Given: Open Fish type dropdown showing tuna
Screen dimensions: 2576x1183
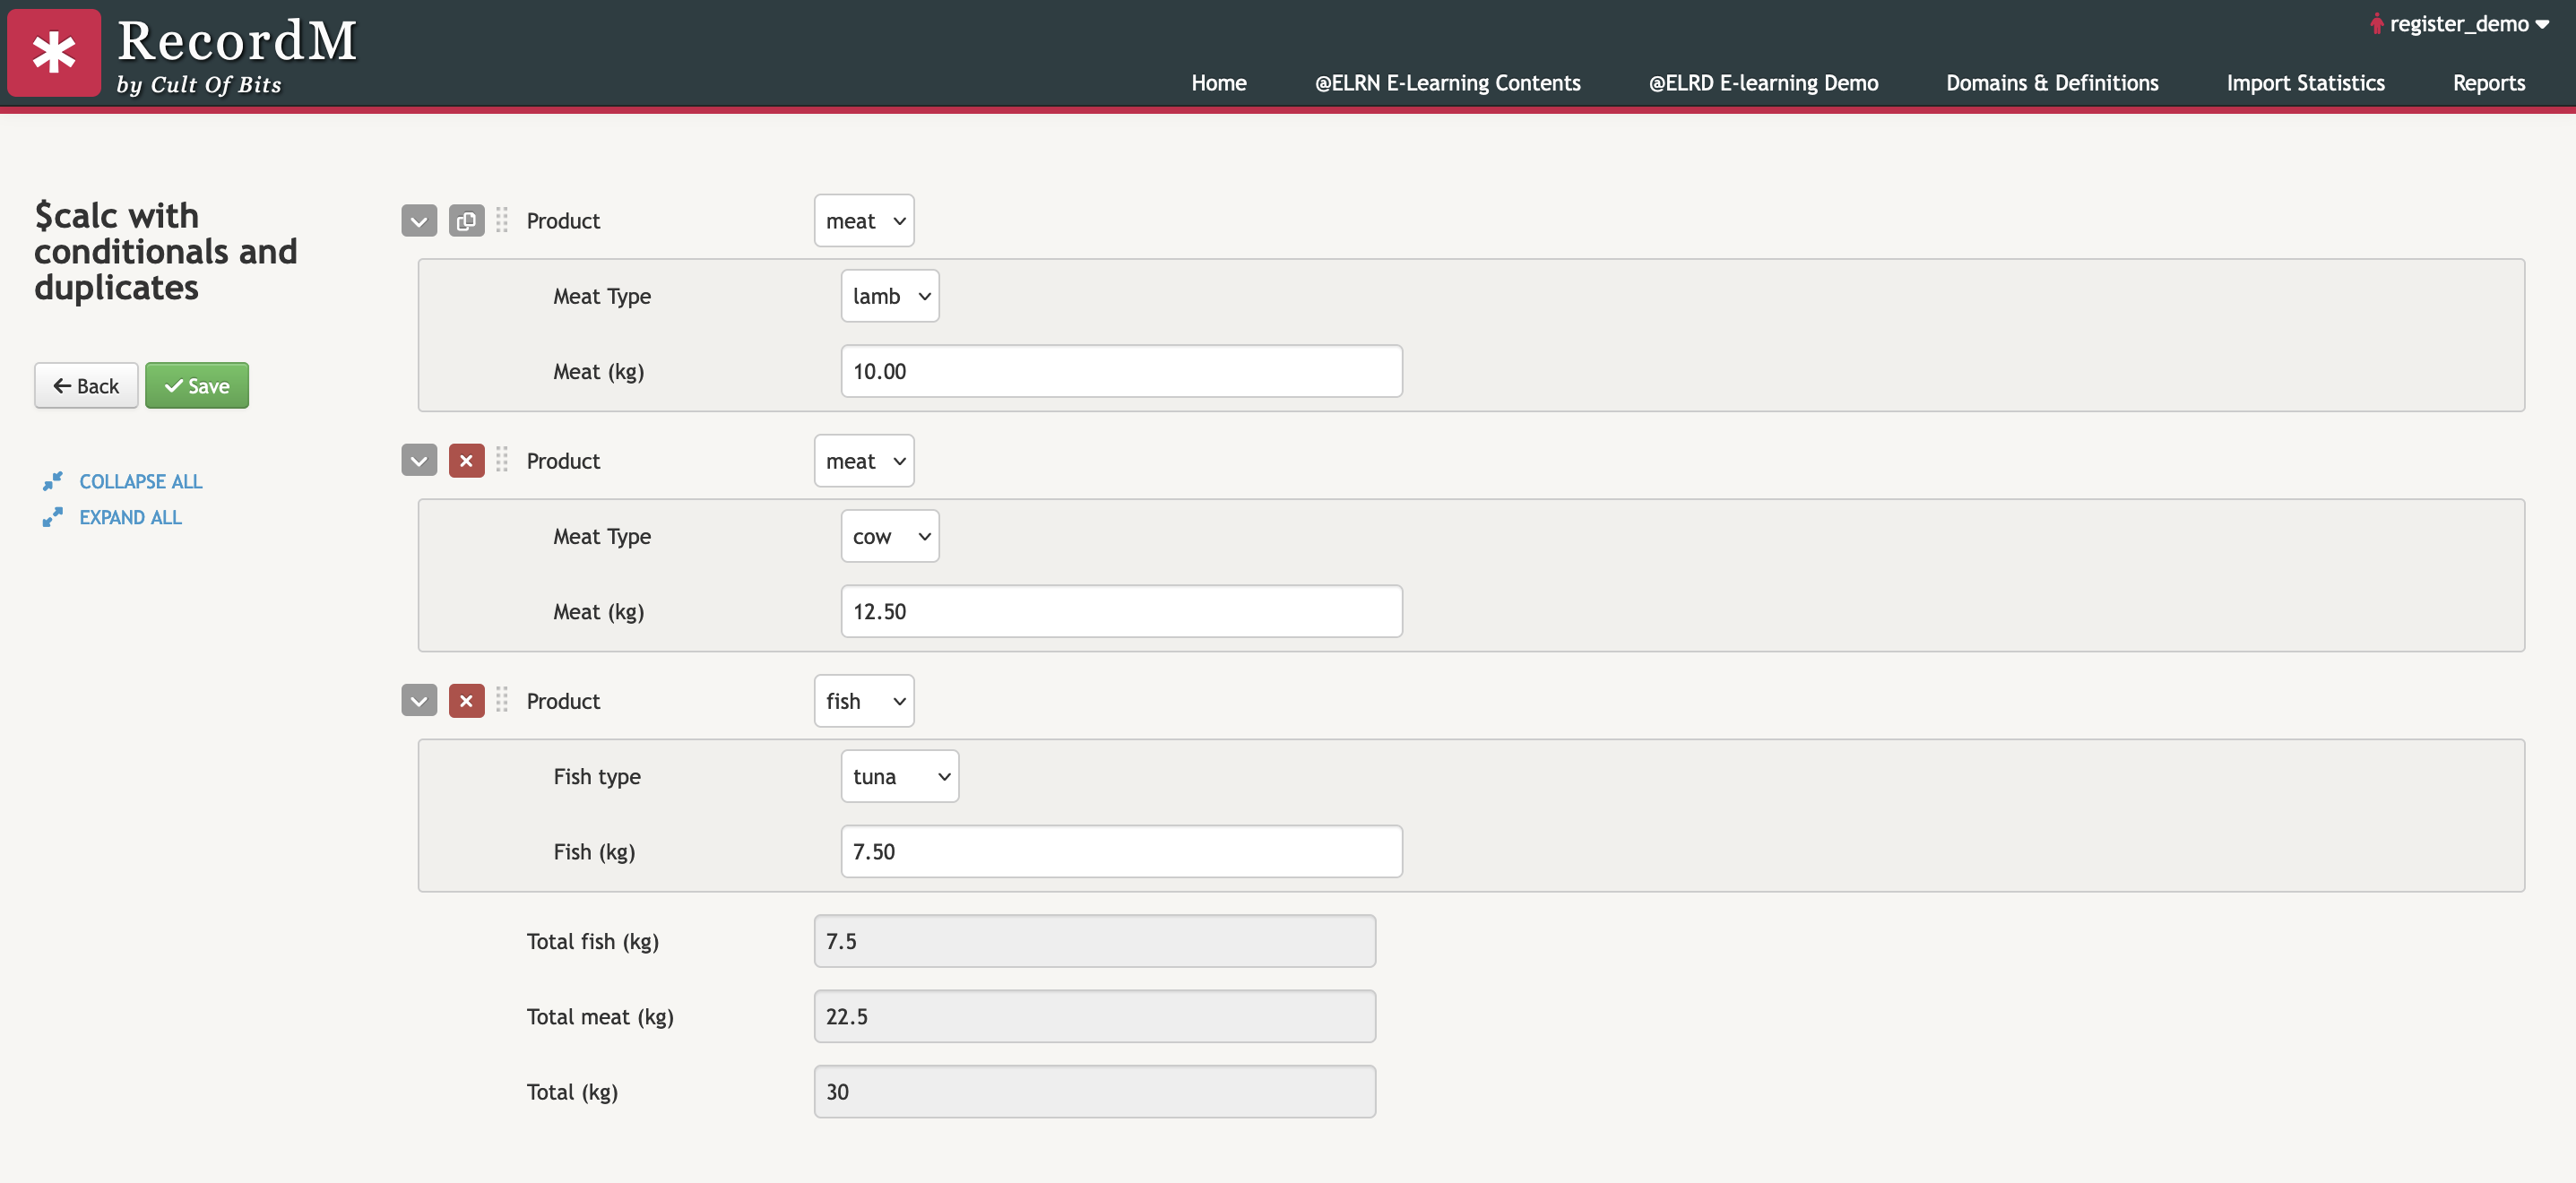Looking at the screenshot, I should tap(900, 776).
